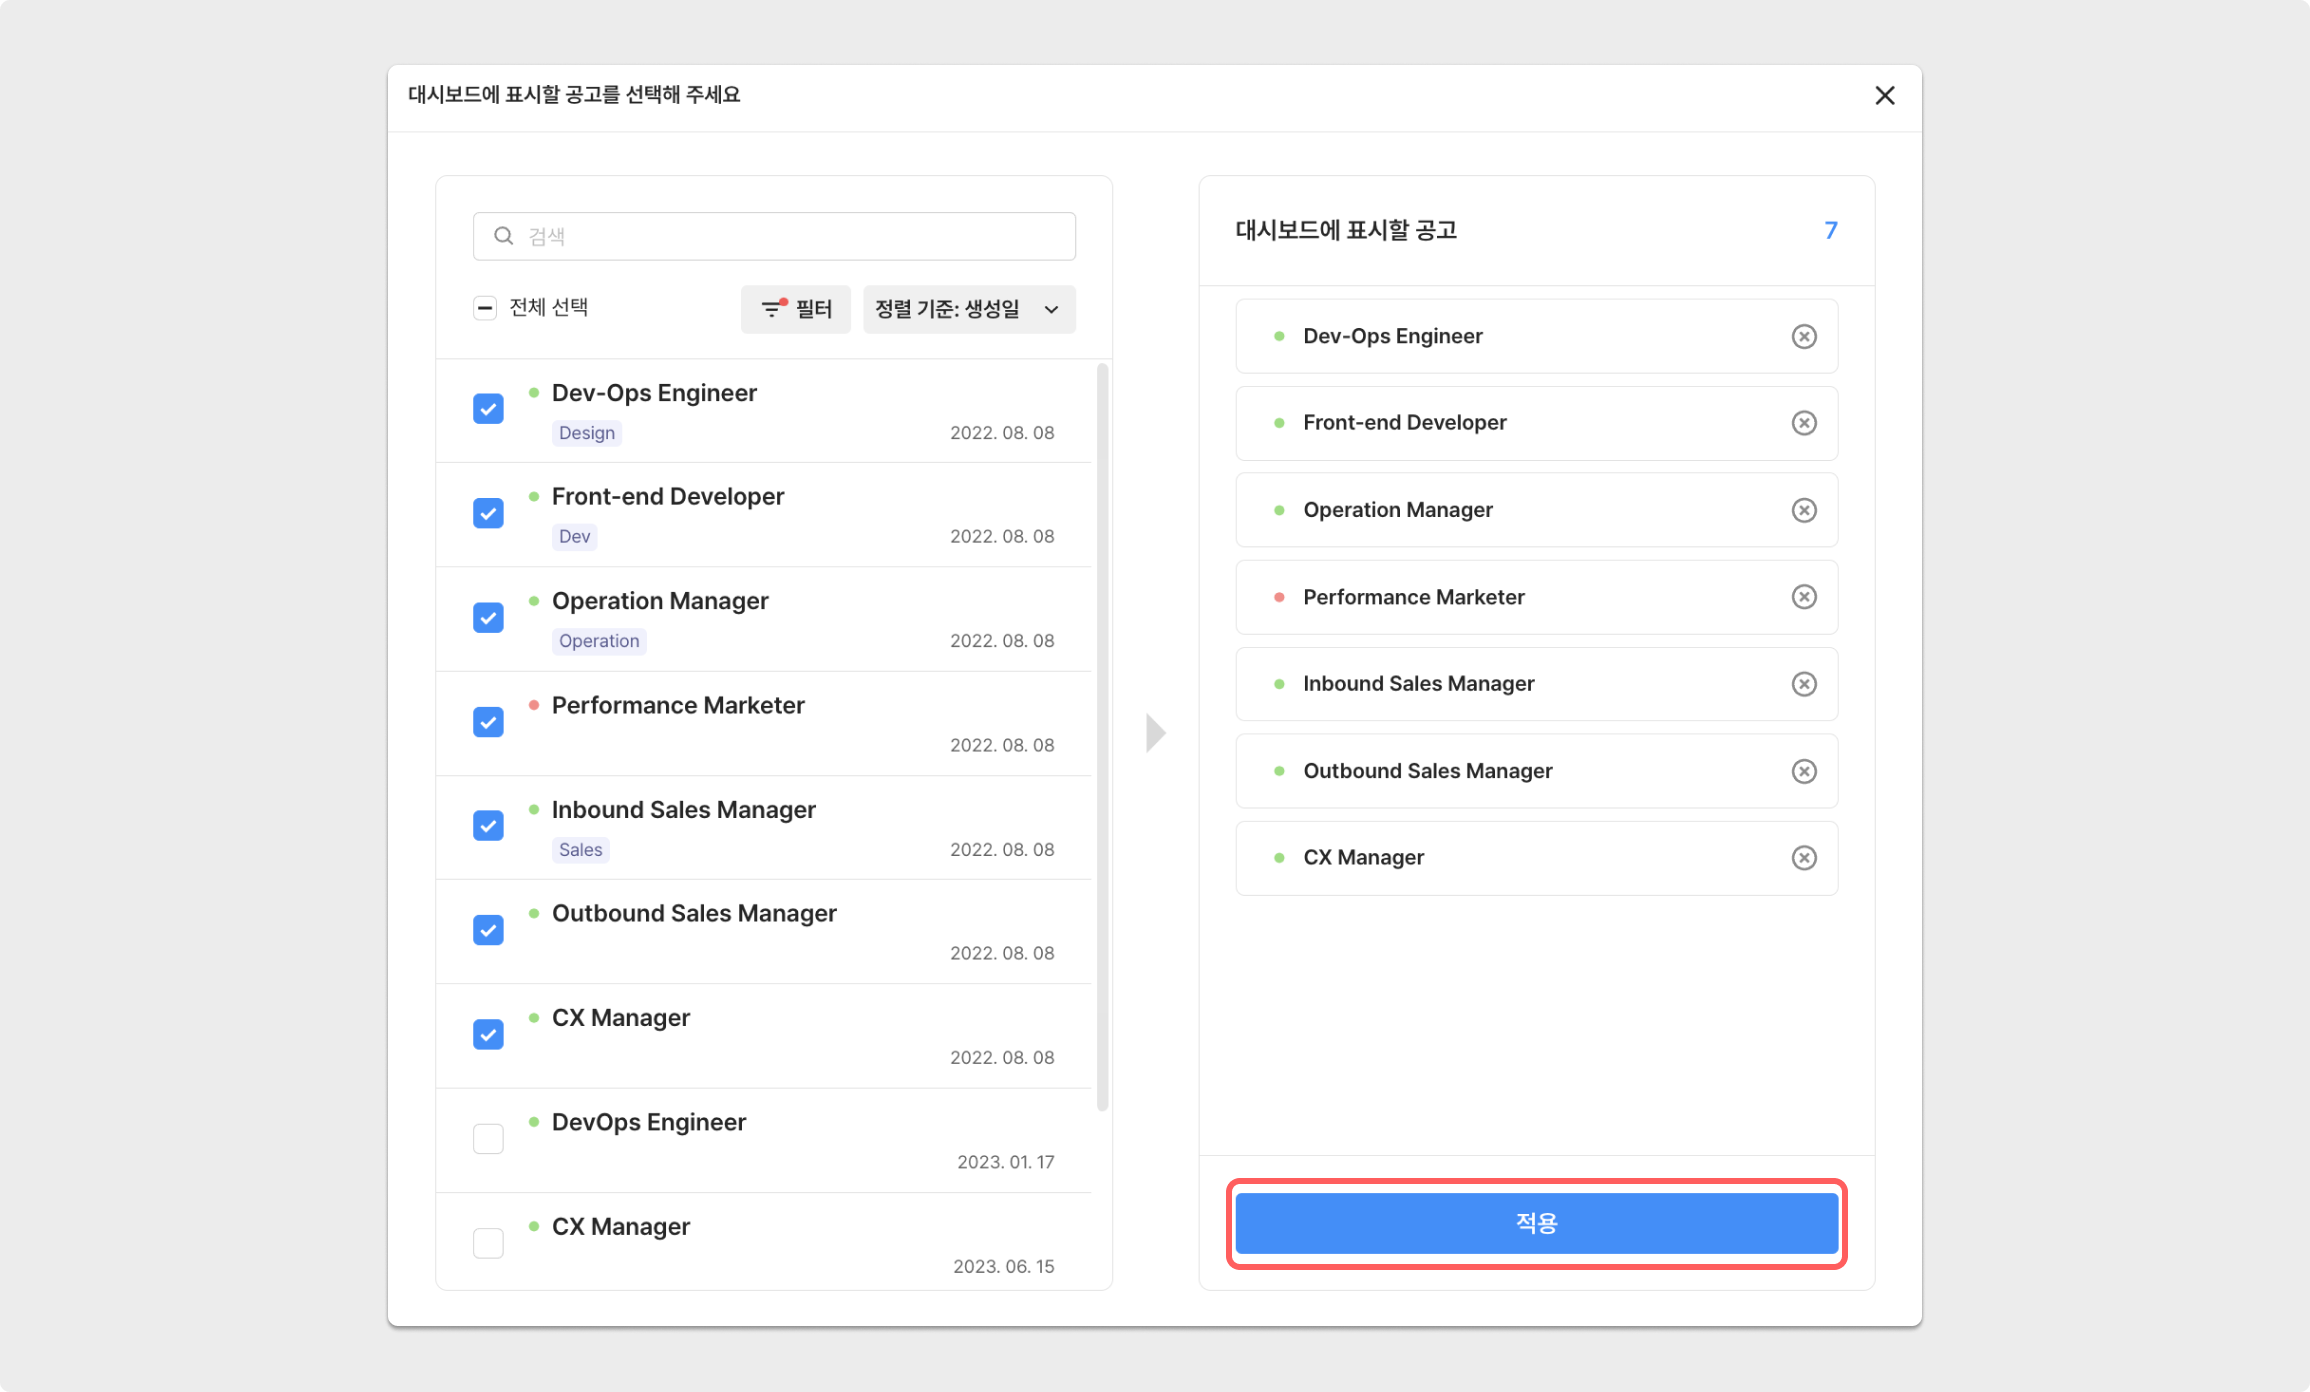
Task: Open the 필터 filter options
Action: tap(795, 309)
